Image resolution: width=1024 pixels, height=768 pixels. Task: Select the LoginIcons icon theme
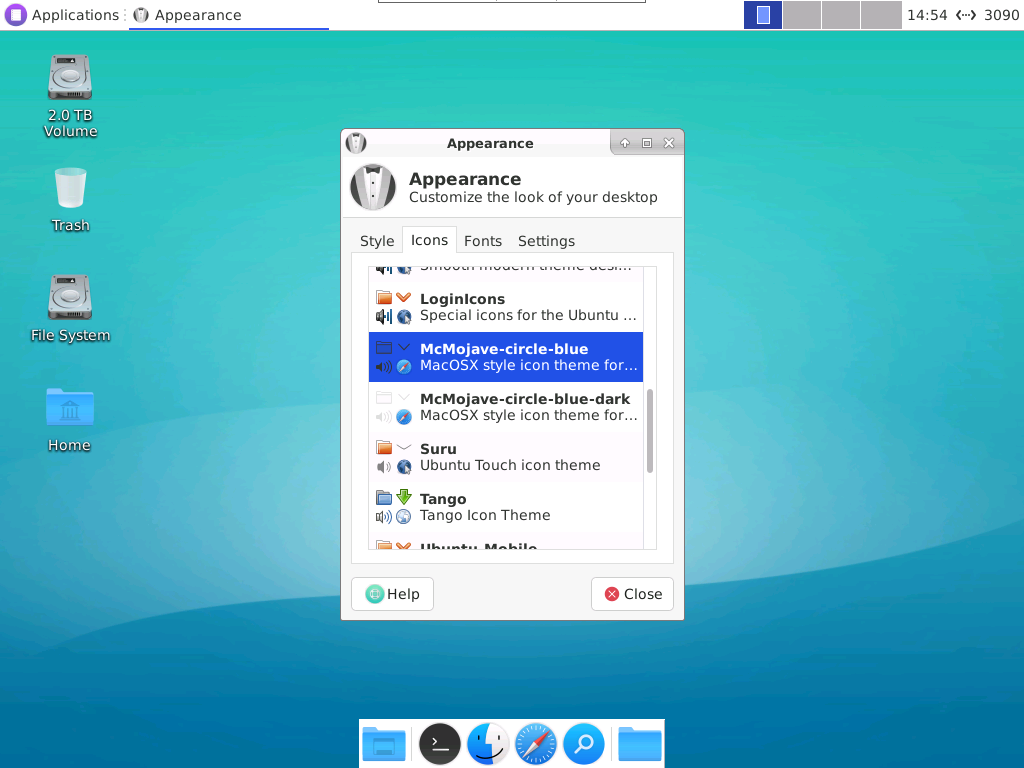(505, 307)
